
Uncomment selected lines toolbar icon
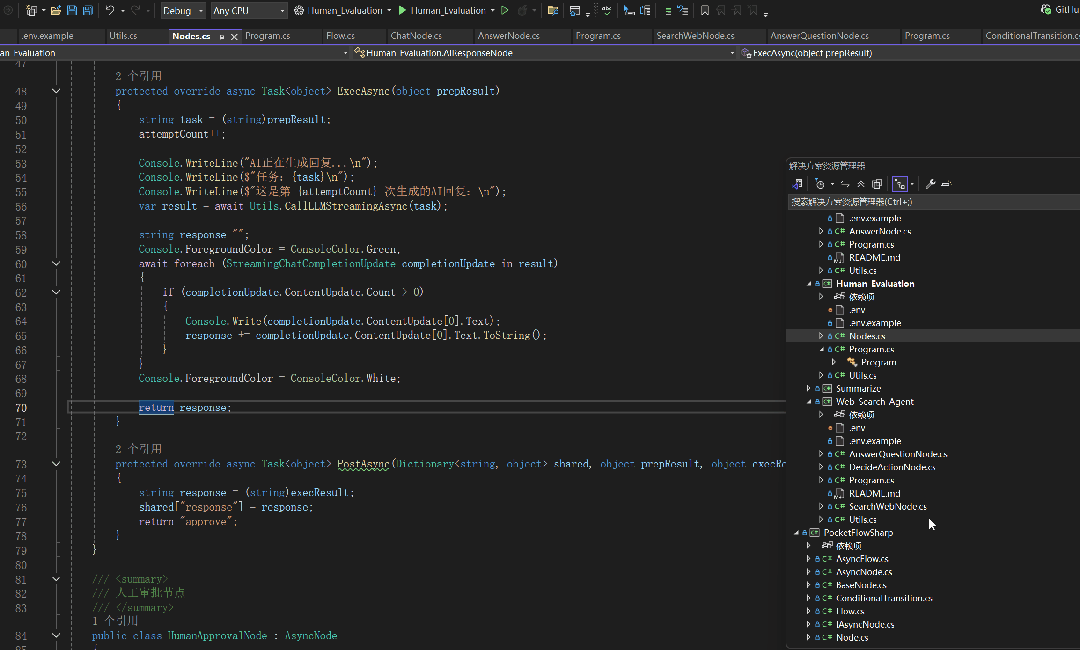pos(683,10)
